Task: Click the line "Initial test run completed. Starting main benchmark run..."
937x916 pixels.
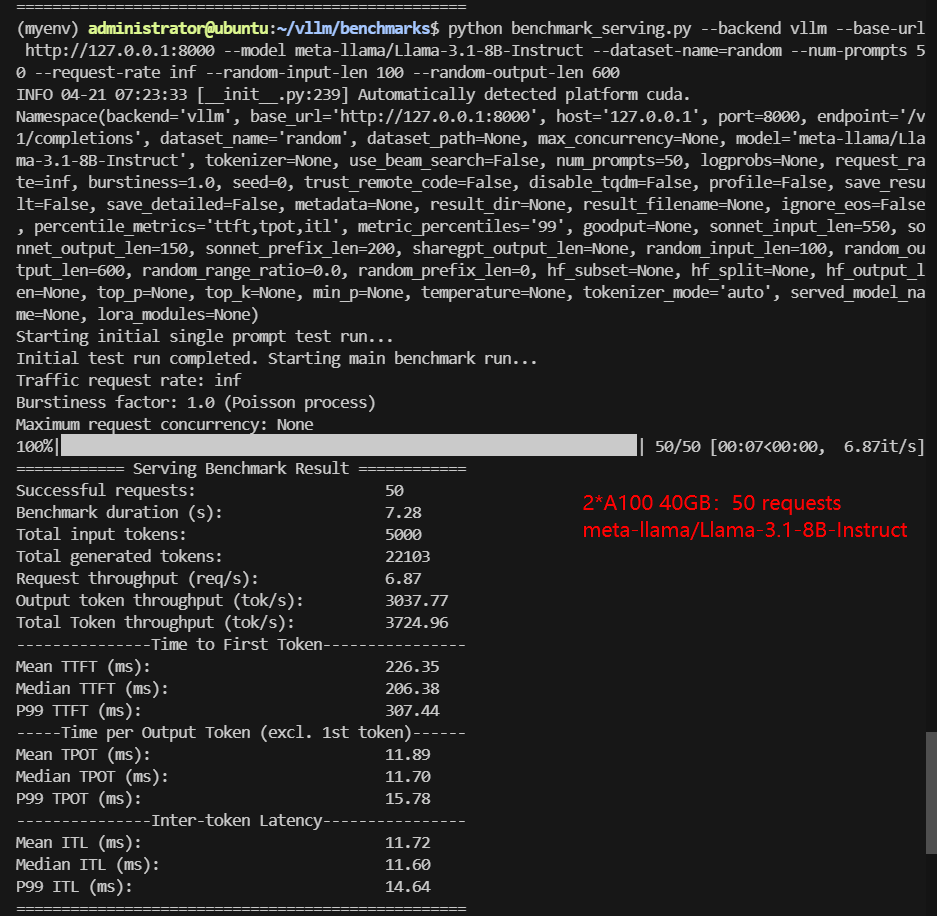Action: (277, 359)
